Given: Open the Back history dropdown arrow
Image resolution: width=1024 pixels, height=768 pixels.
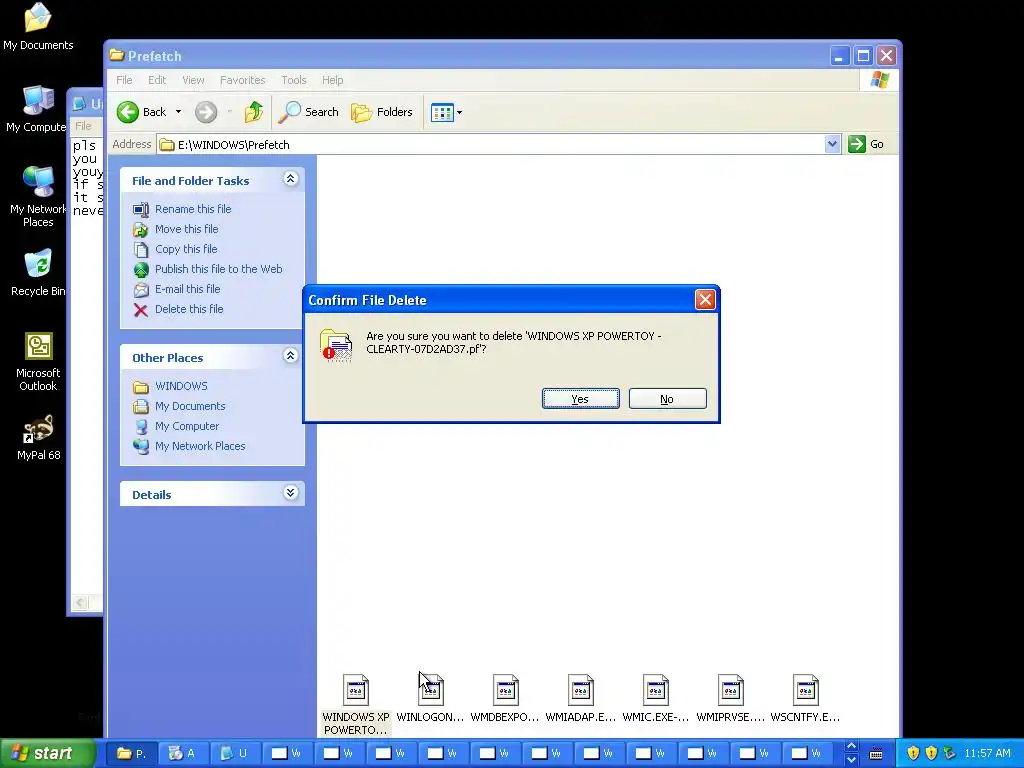Looking at the screenshot, I should click(x=178, y=112).
